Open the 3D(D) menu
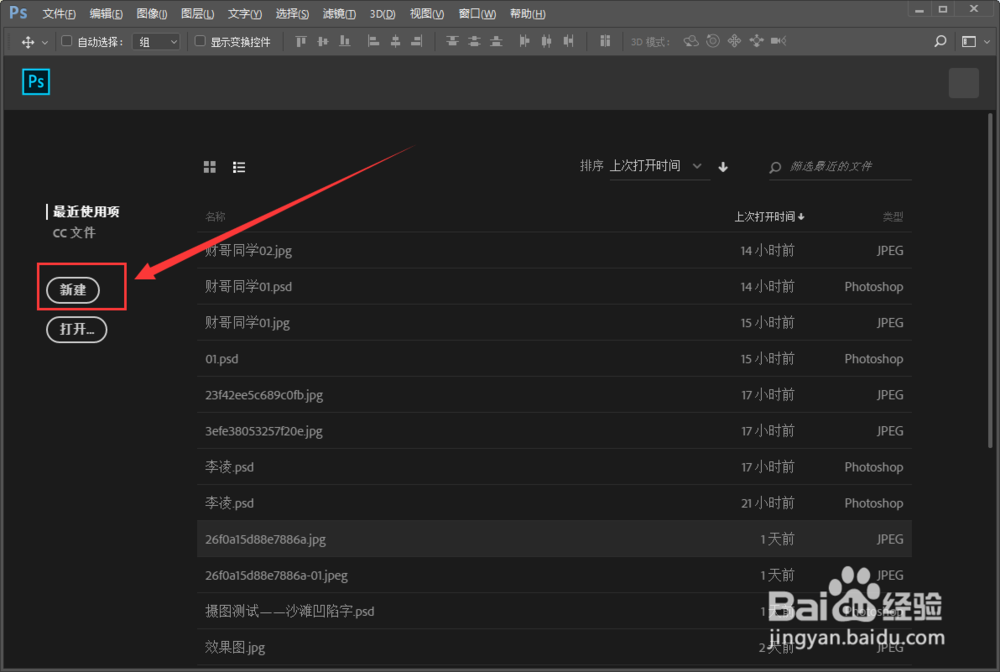The width and height of the screenshot is (1000, 672). [x=383, y=13]
